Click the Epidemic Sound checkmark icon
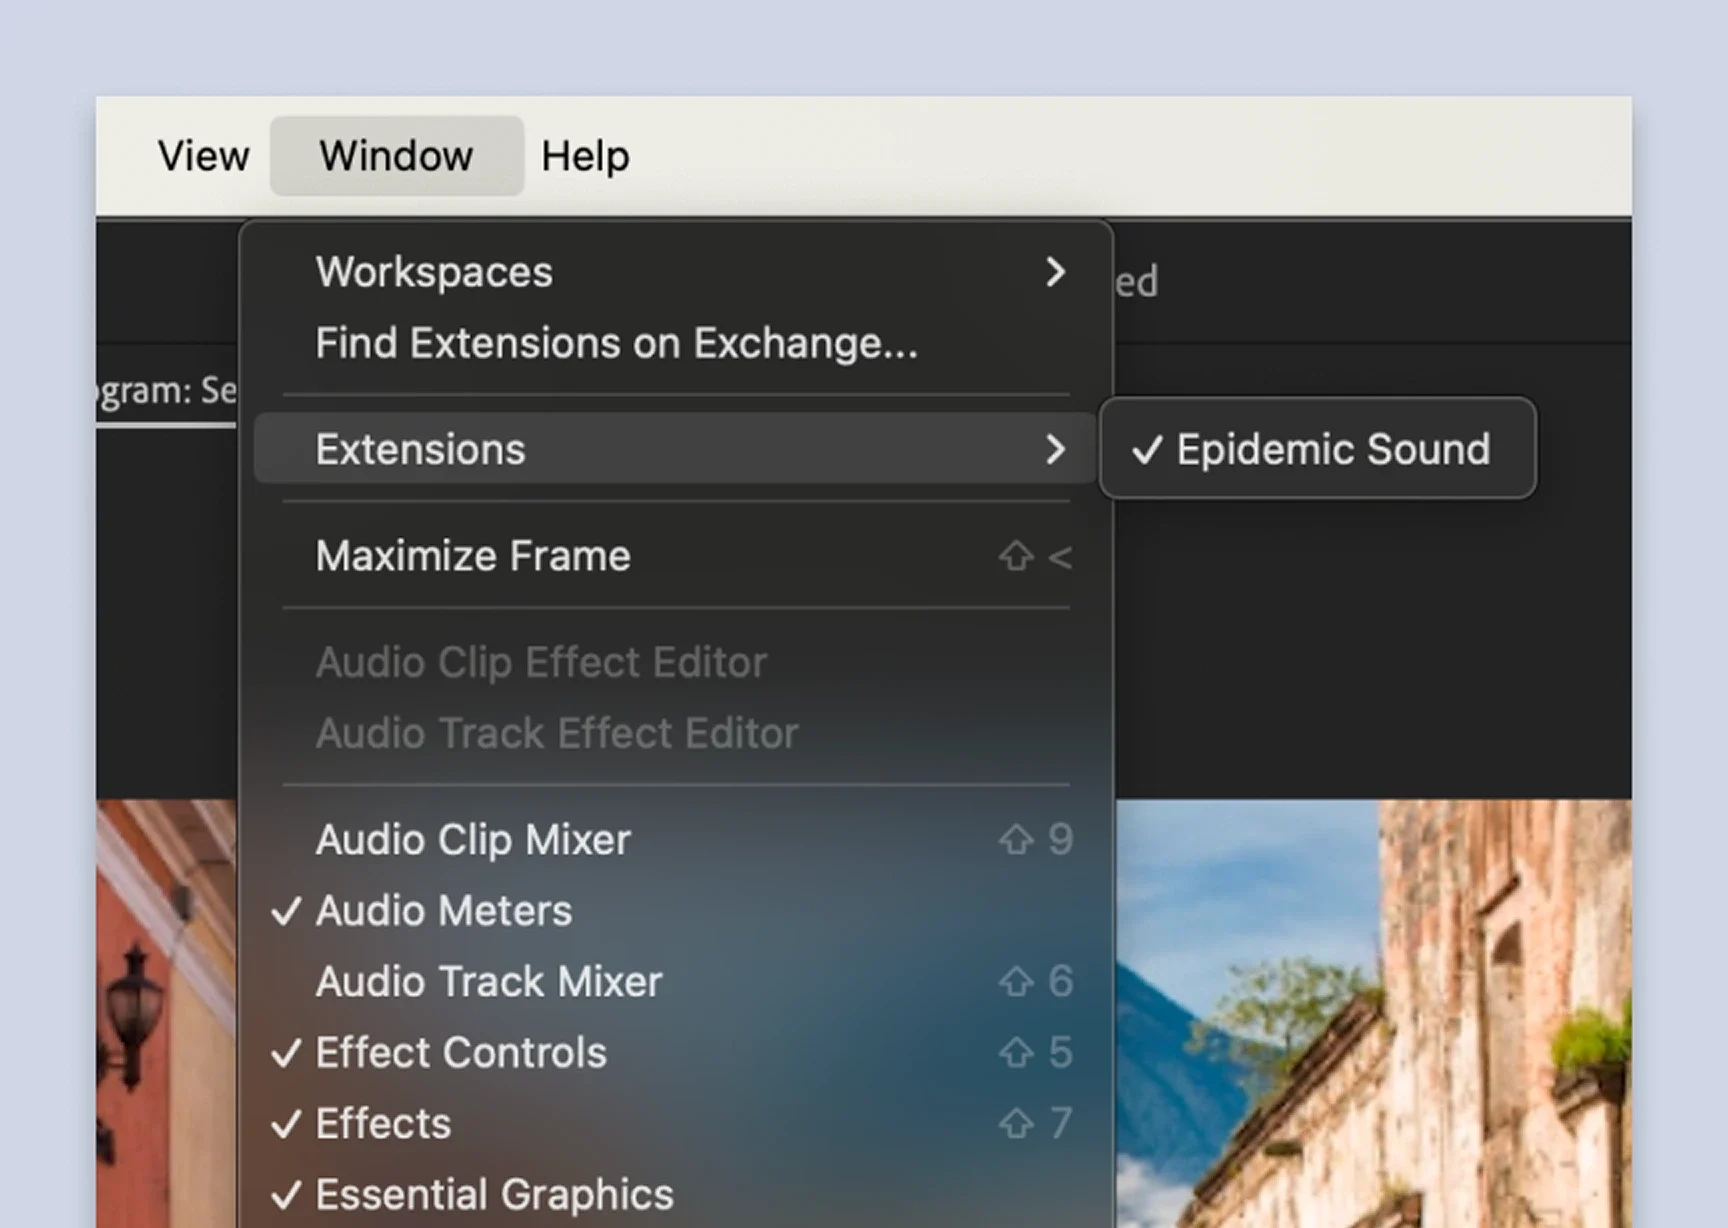1728x1228 pixels. [1147, 450]
